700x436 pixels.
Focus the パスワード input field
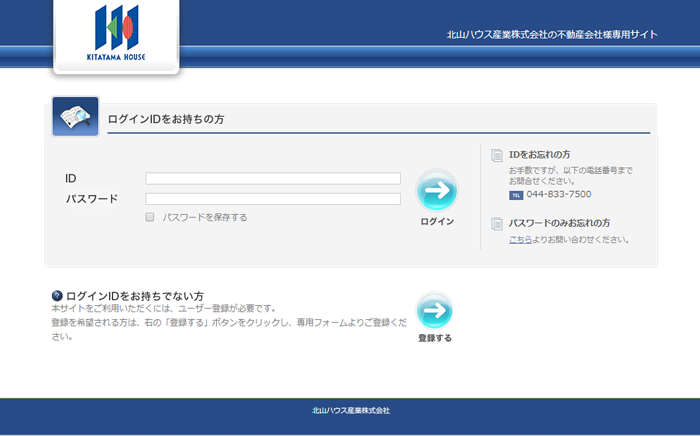tap(273, 199)
